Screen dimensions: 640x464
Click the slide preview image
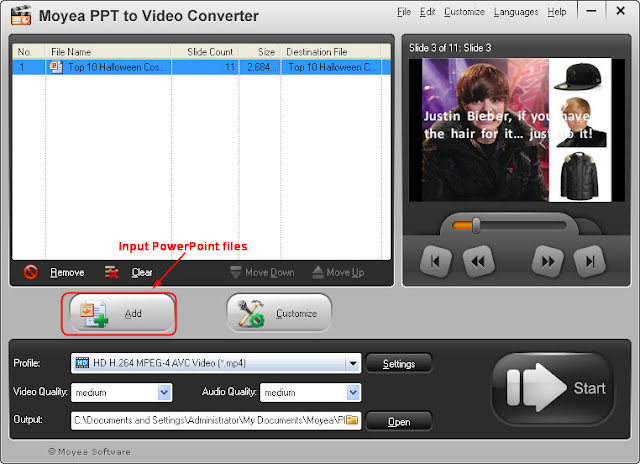(516, 130)
